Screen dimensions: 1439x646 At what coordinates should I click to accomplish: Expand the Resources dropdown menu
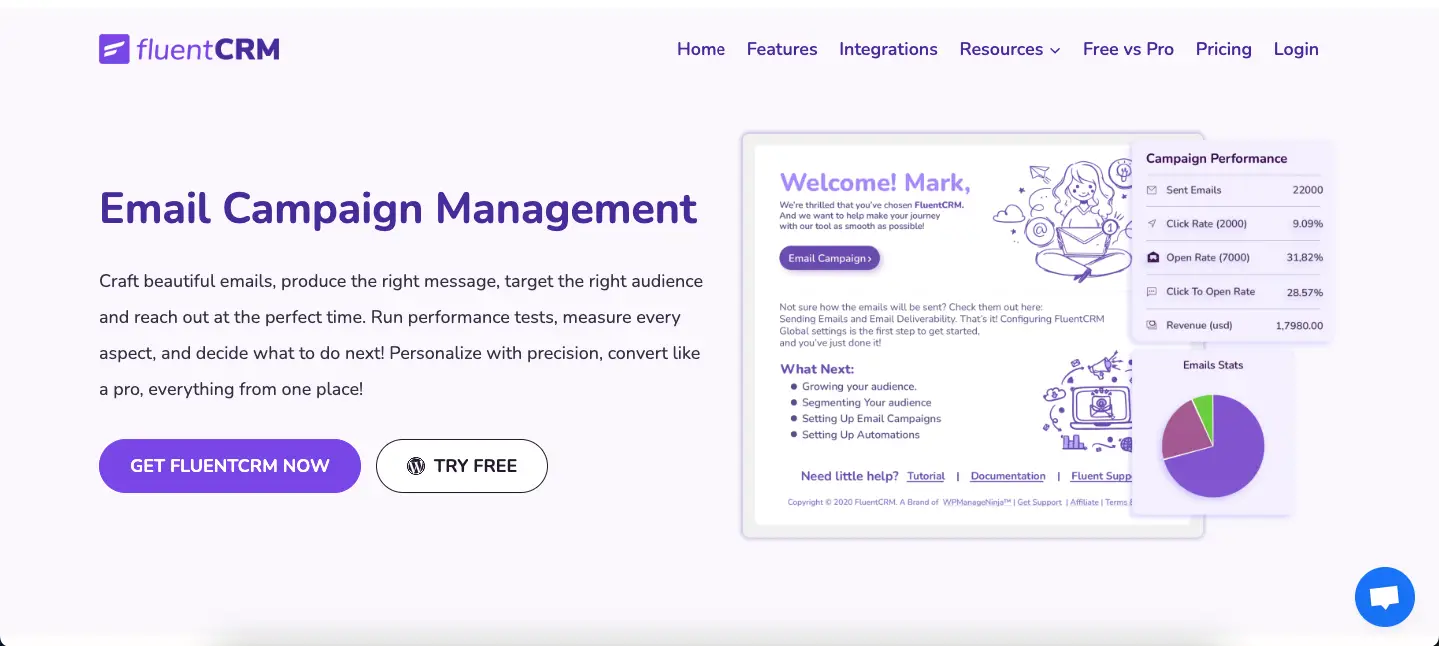click(x=1010, y=49)
